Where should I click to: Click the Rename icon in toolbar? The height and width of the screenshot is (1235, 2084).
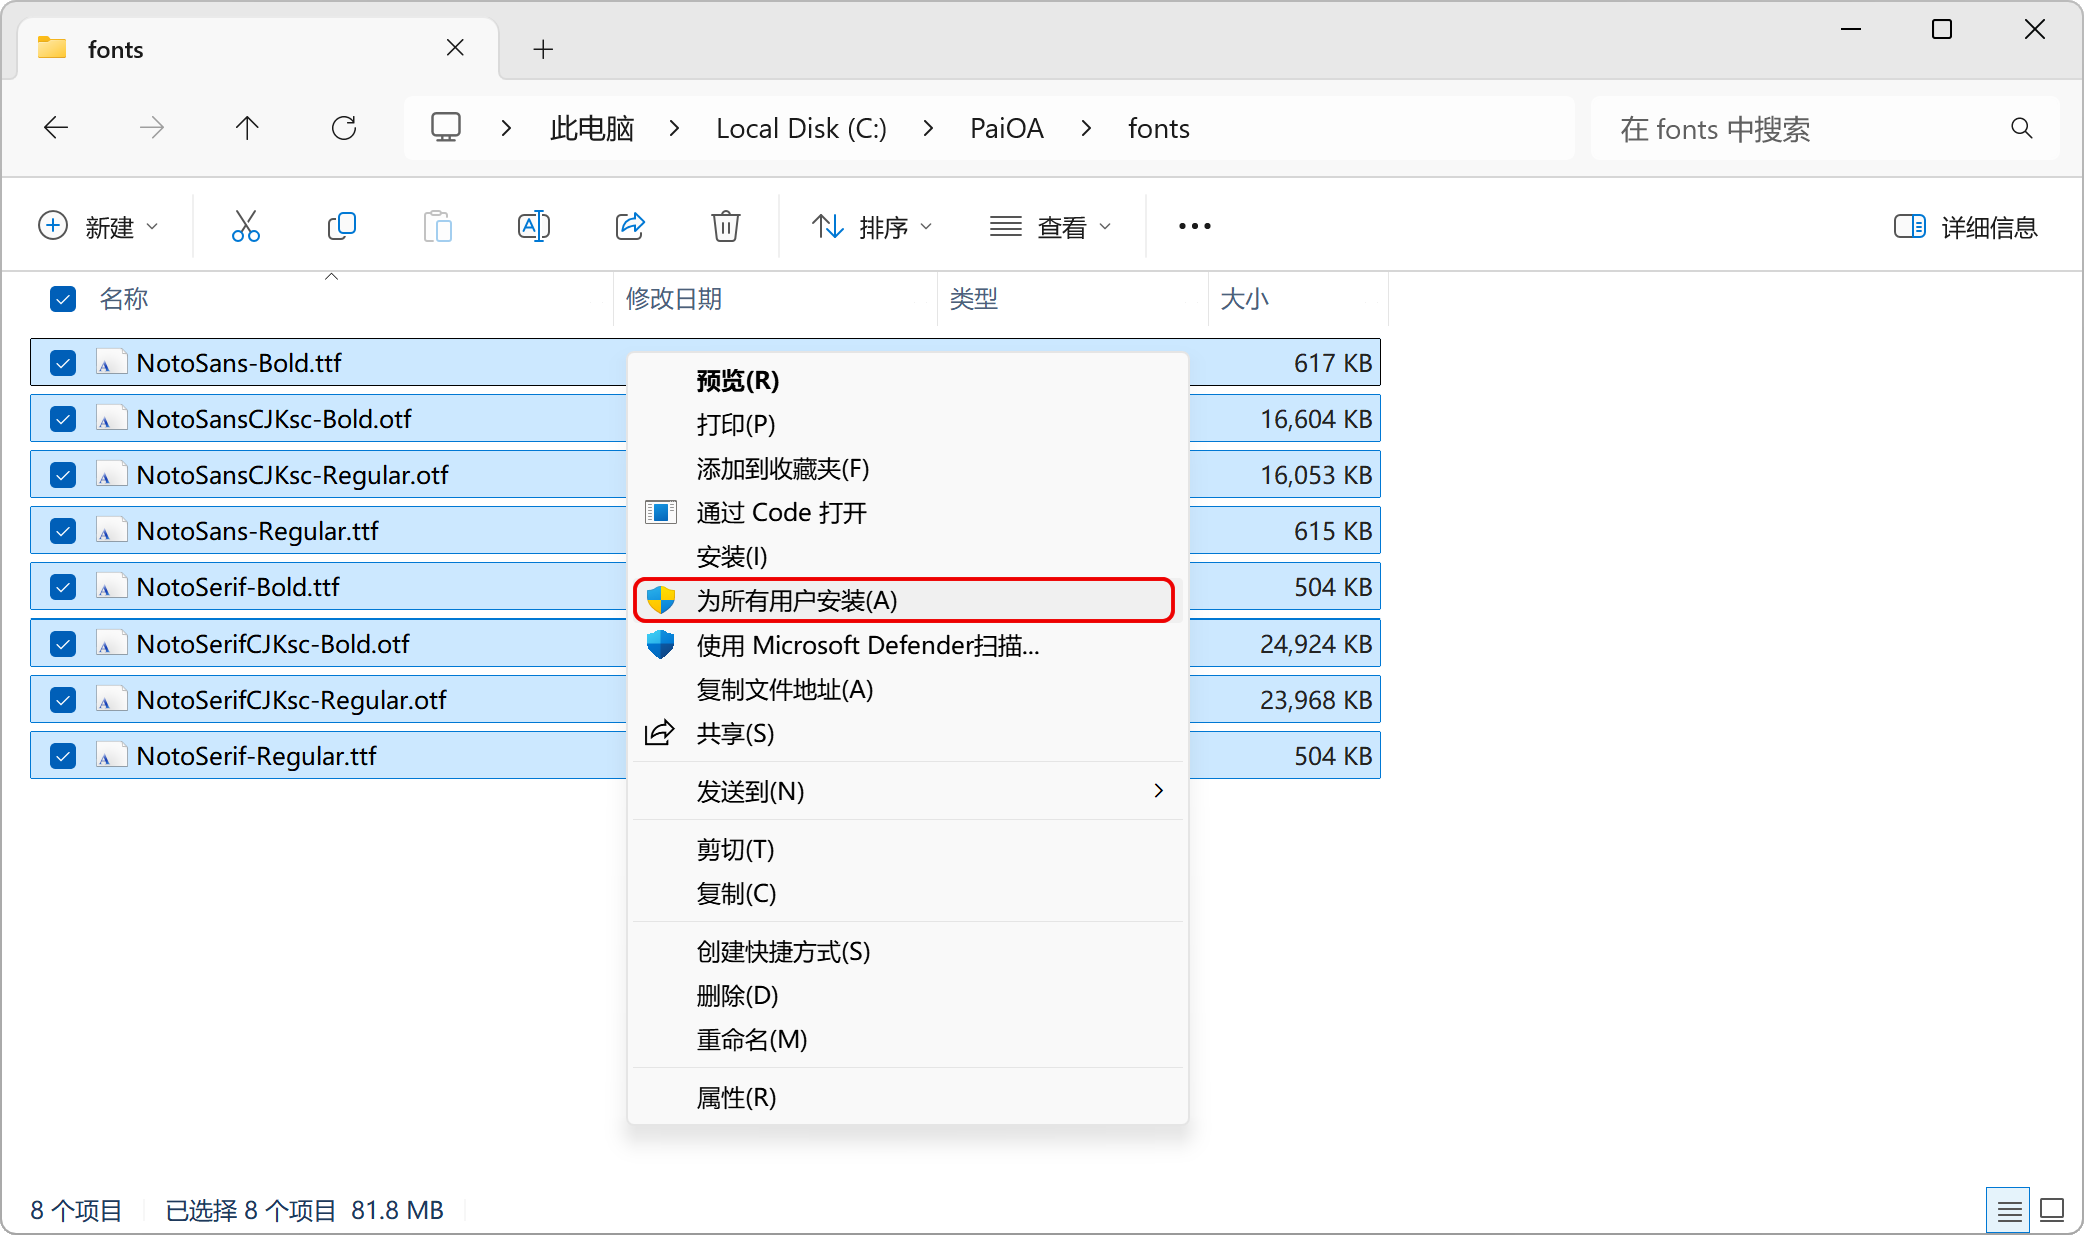click(x=533, y=226)
